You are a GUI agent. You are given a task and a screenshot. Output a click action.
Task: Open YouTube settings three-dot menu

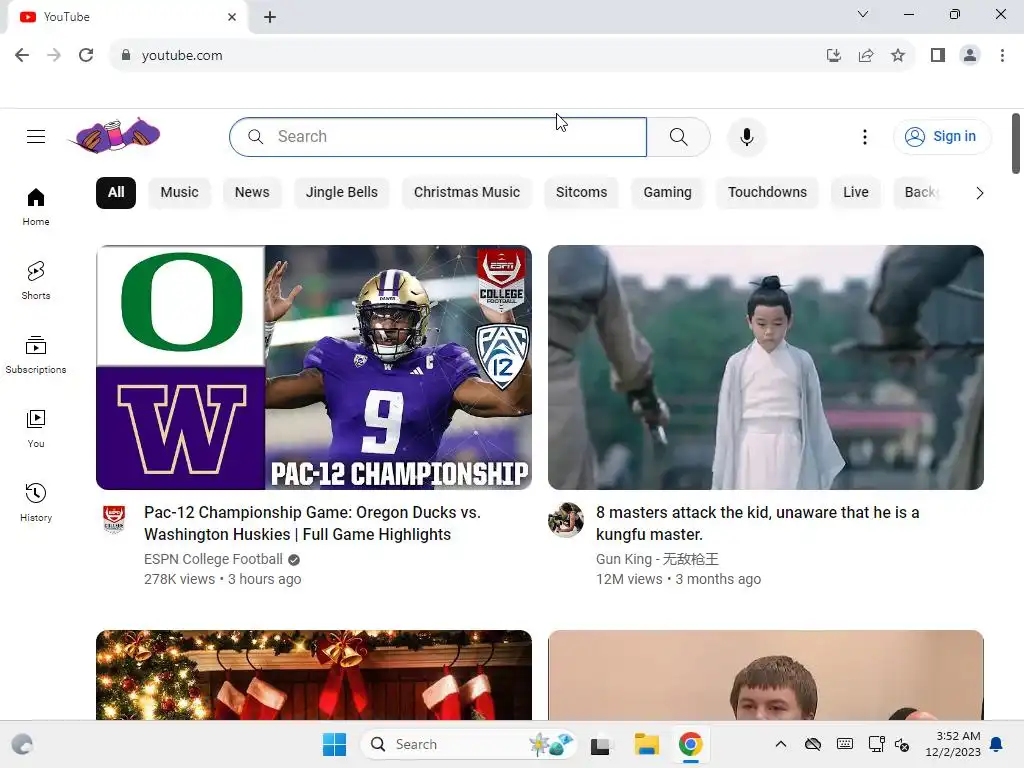[x=865, y=136]
